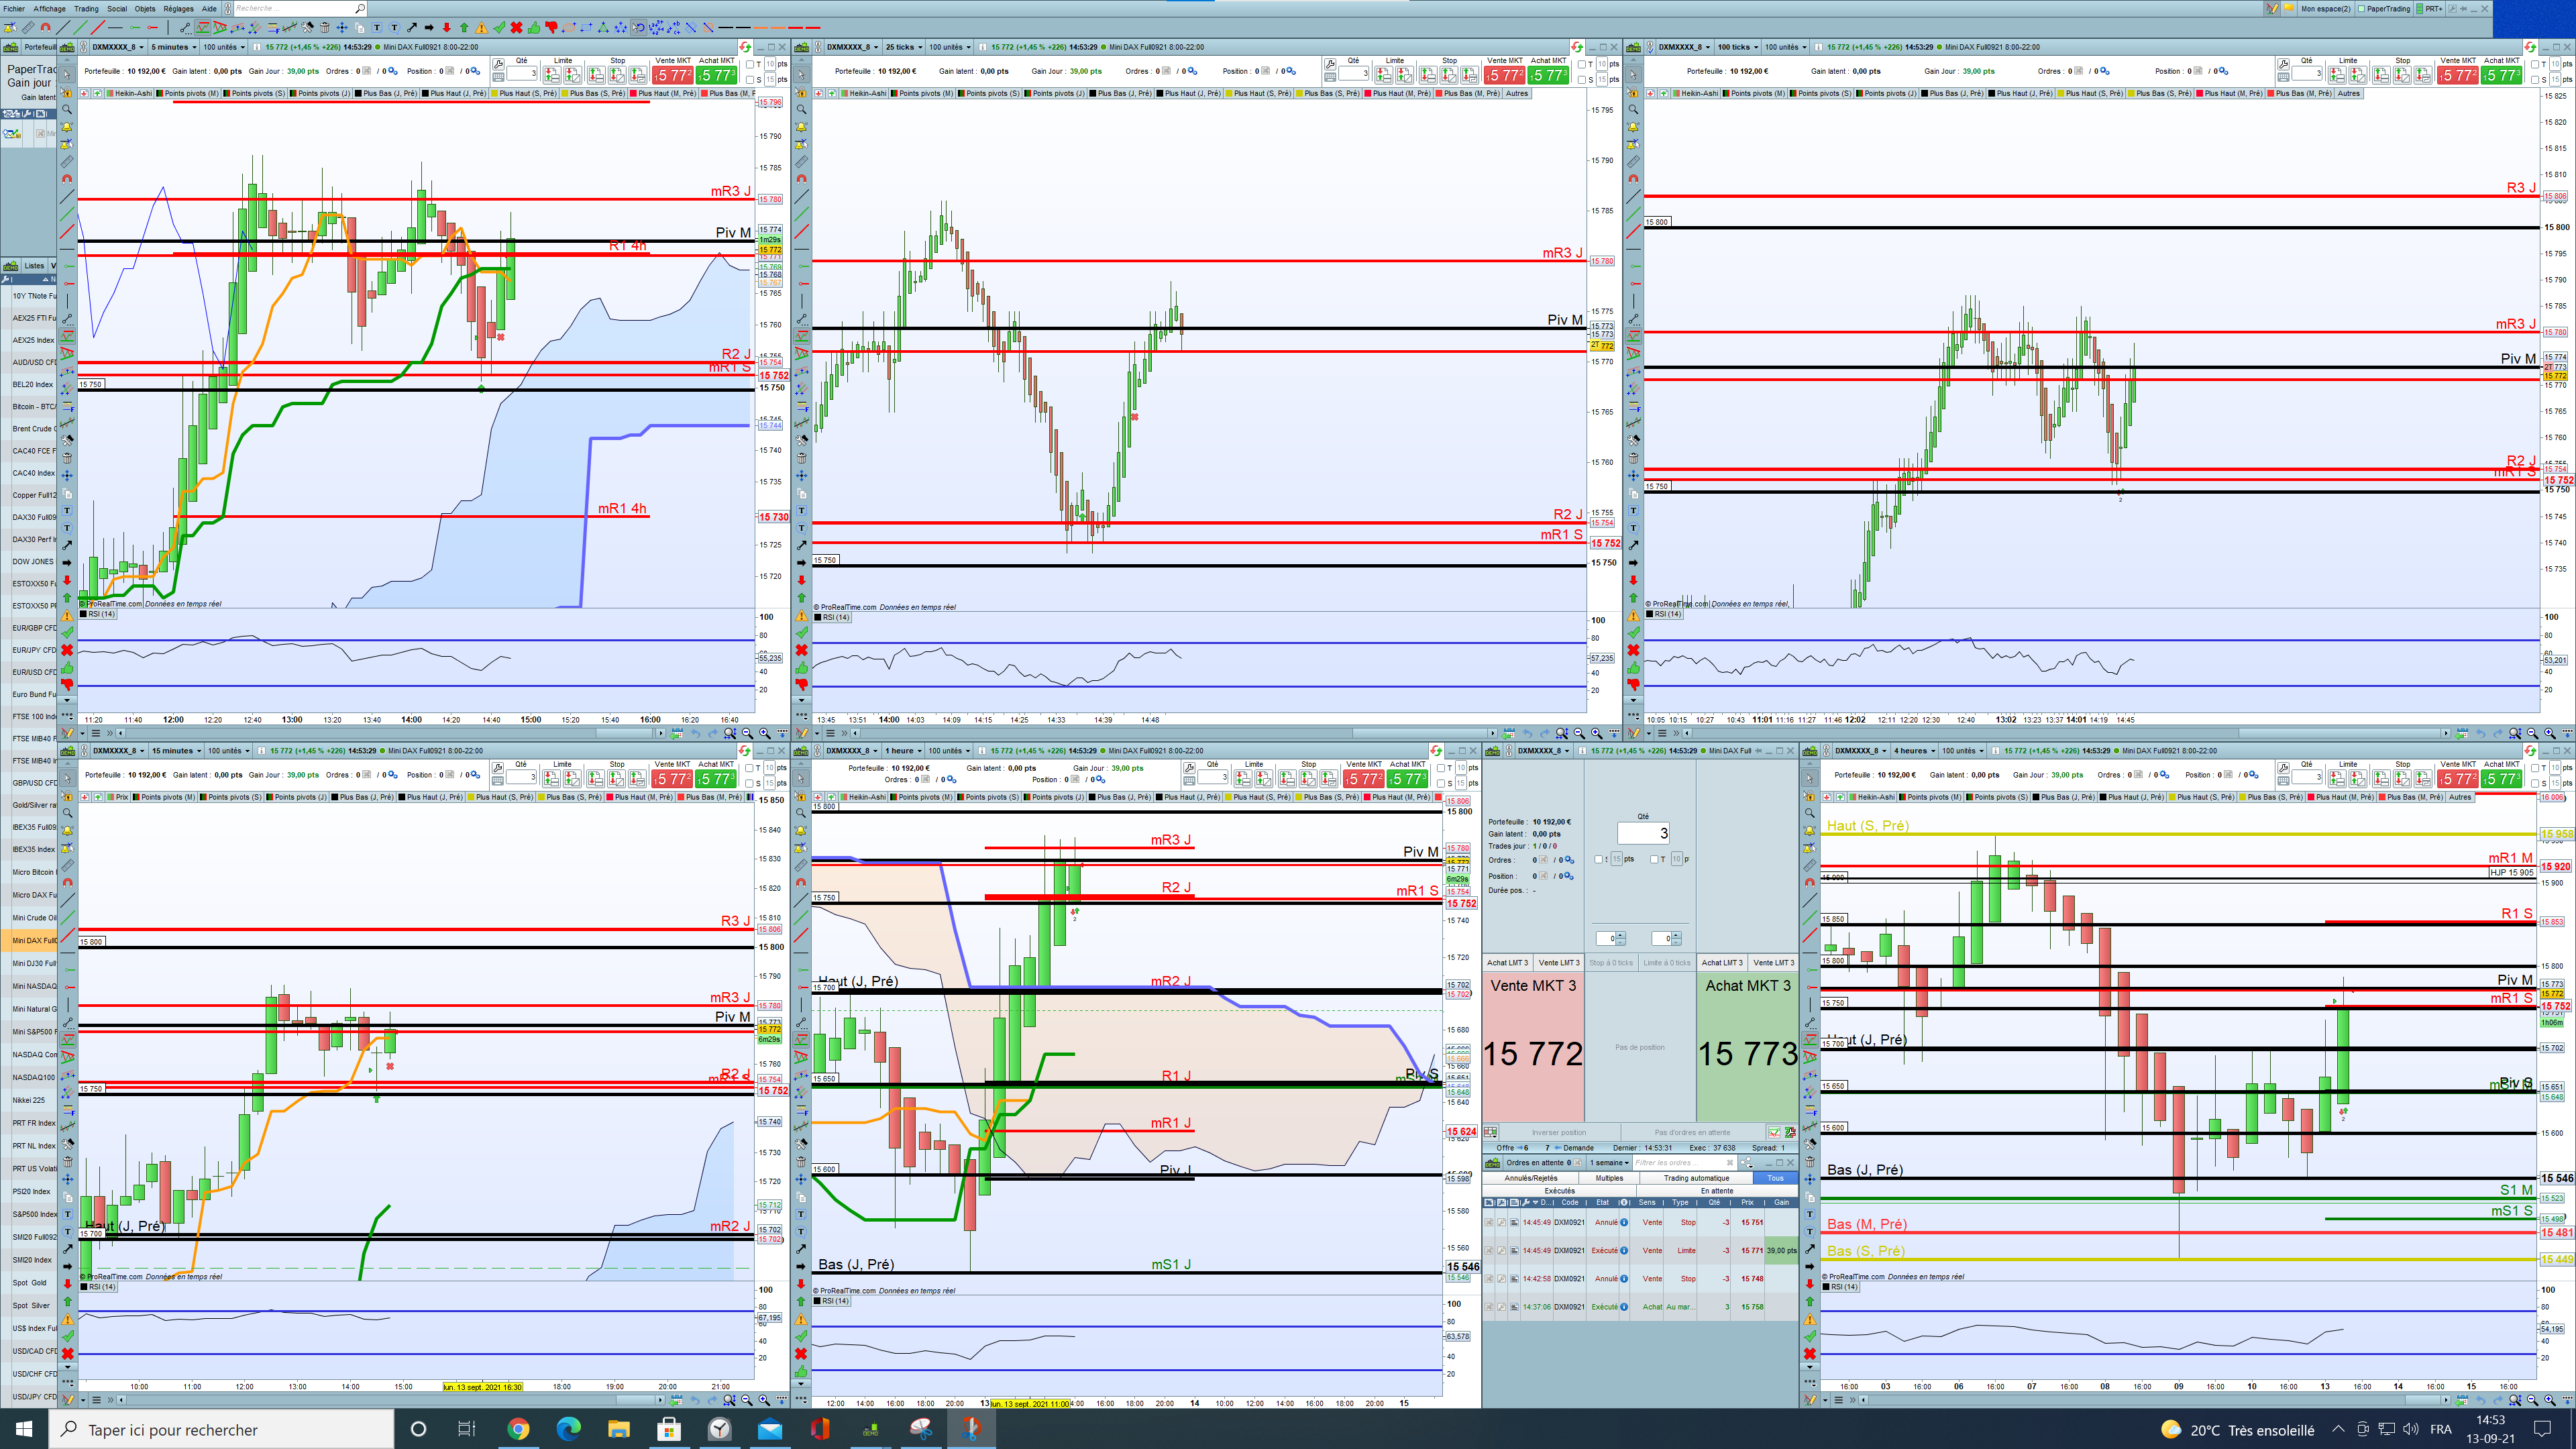
Task: Open the 1 semaine period dropdown
Action: (x=1611, y=1163)
